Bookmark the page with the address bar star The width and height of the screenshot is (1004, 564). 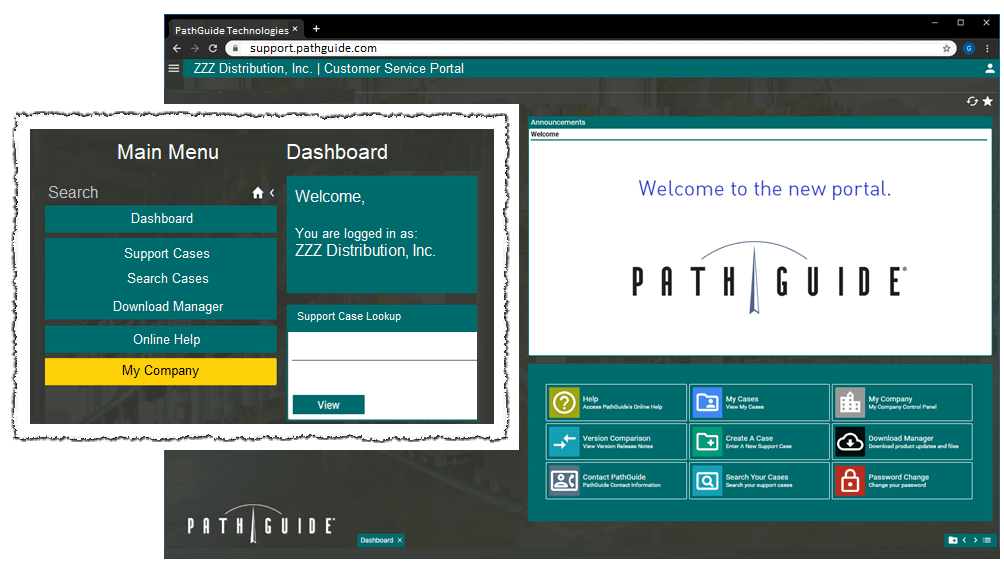click(x=946, y=48)
